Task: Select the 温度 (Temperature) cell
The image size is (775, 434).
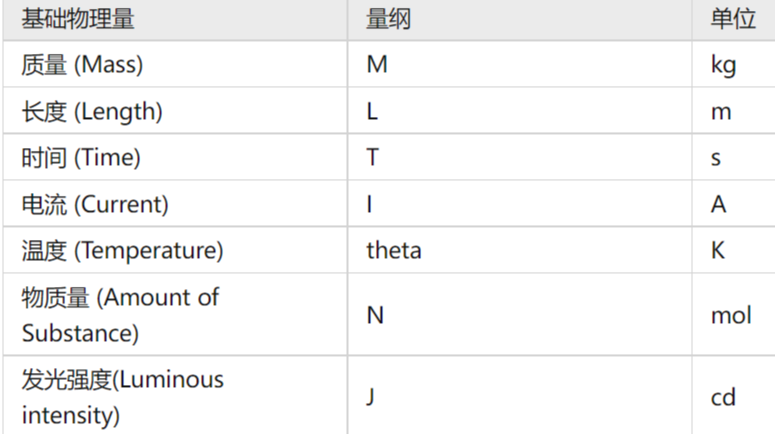Action: coord(122,250)
